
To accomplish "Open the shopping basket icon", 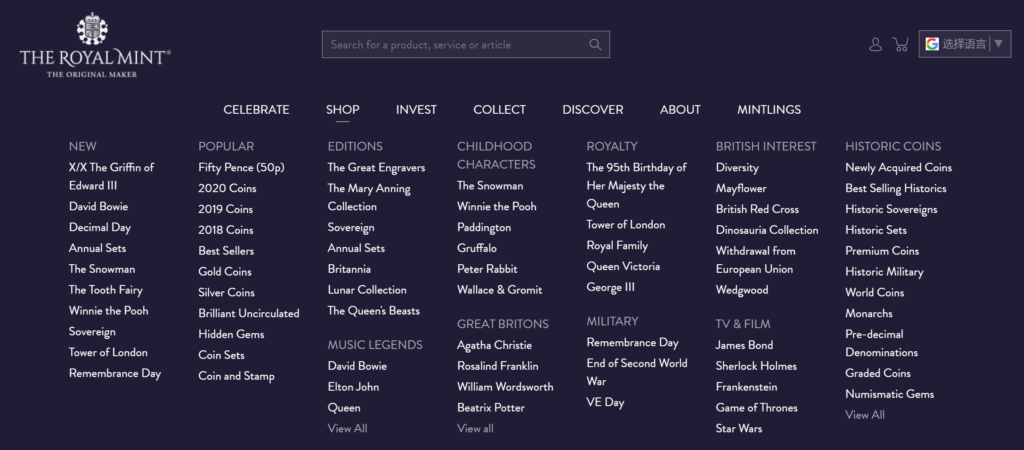I will click(x=900, y=44).
